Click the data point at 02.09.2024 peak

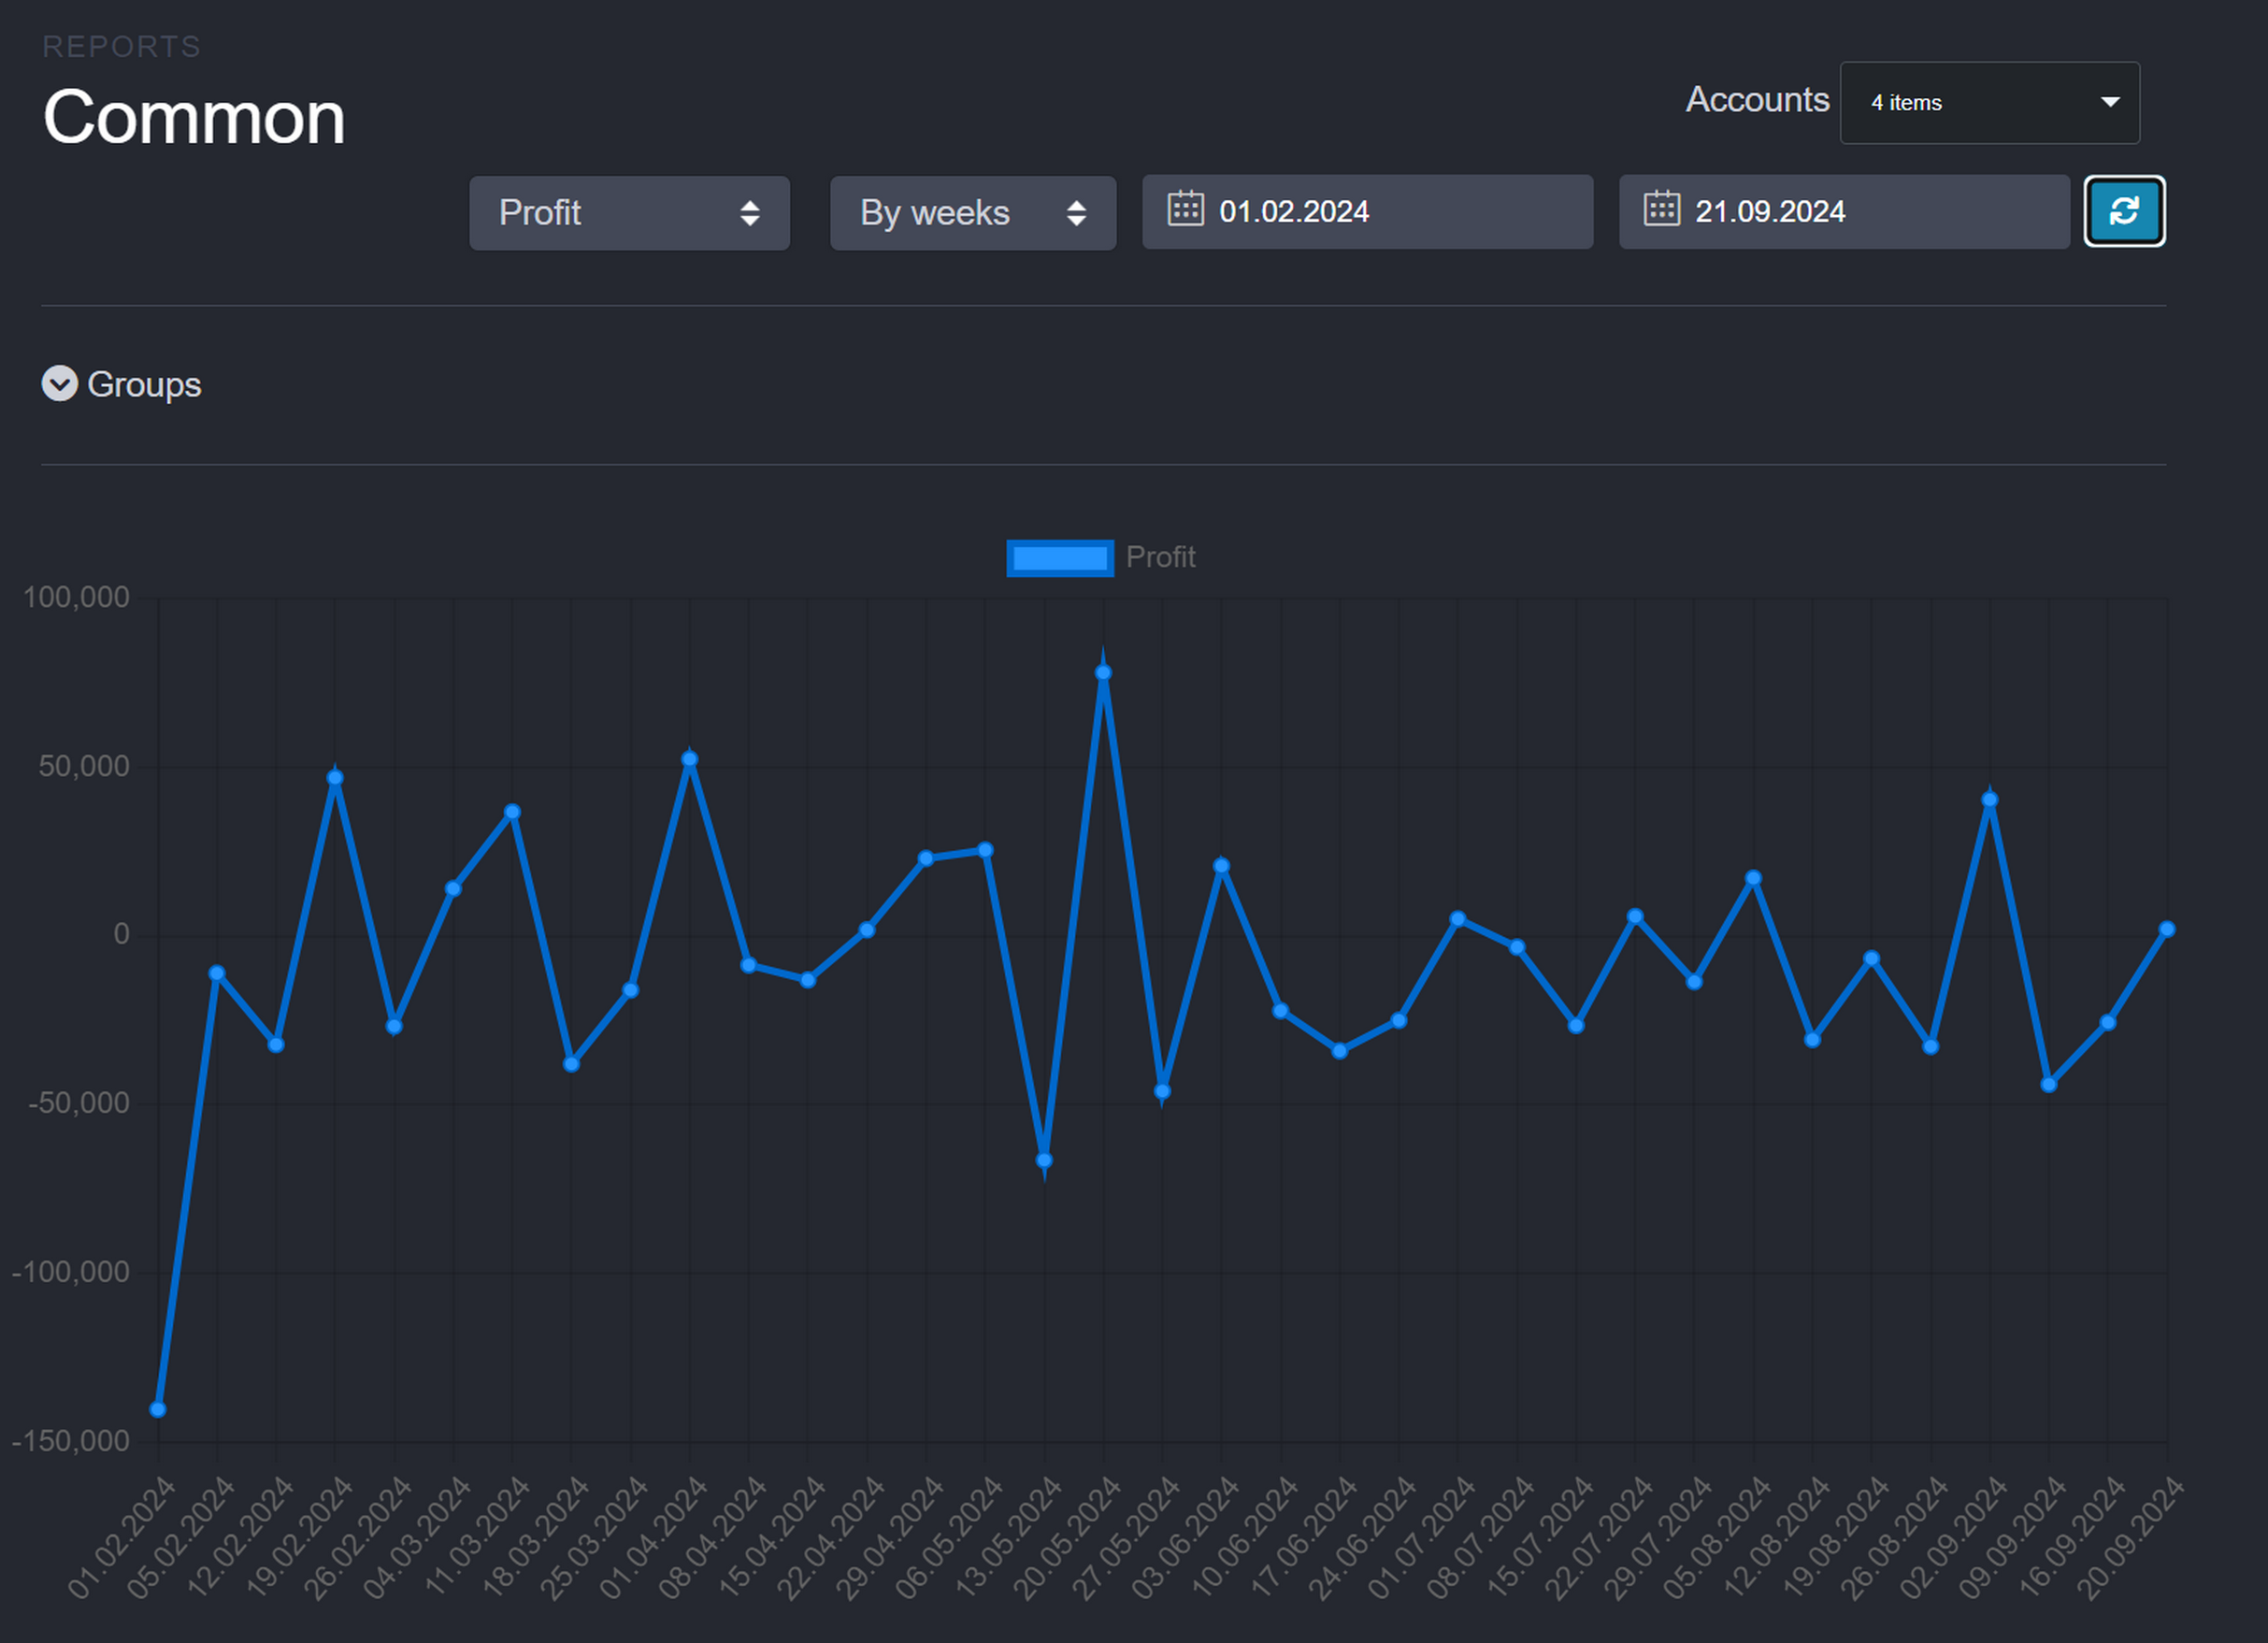click(1989, 800)
